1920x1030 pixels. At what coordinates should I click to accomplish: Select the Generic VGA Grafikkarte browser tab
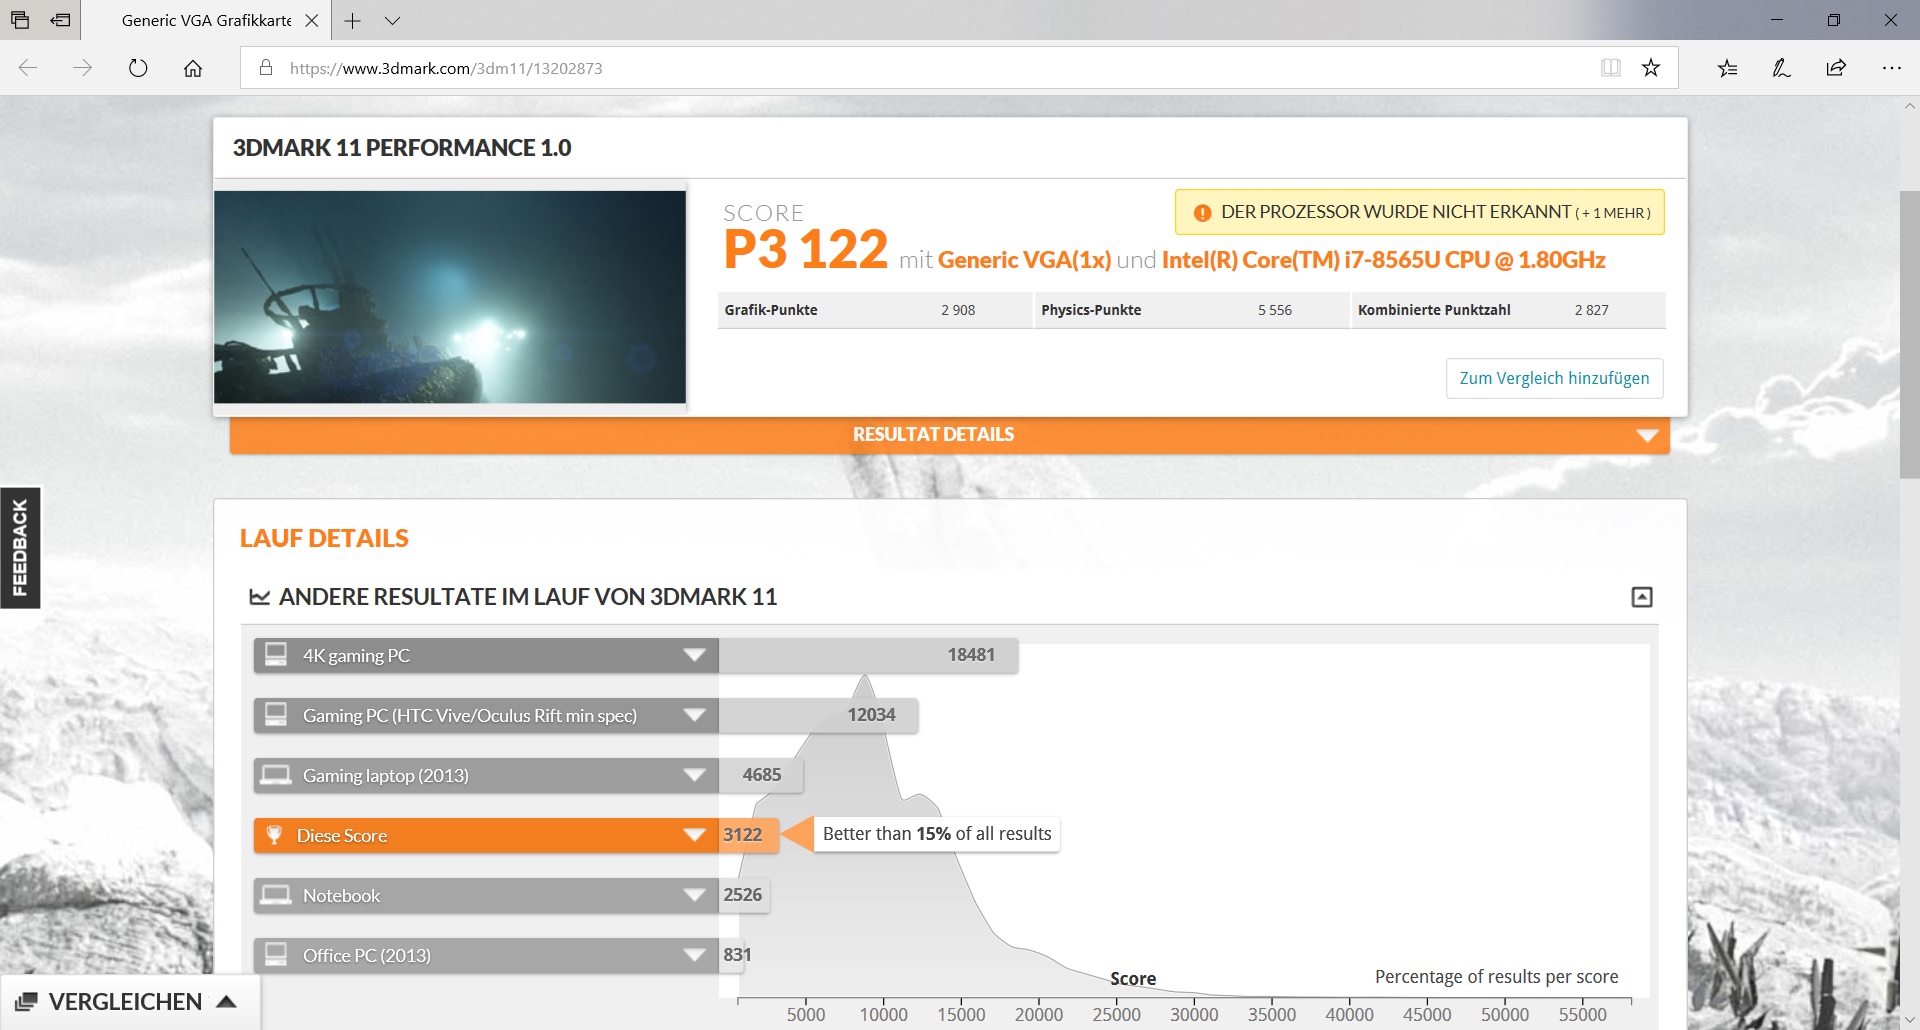206,20
